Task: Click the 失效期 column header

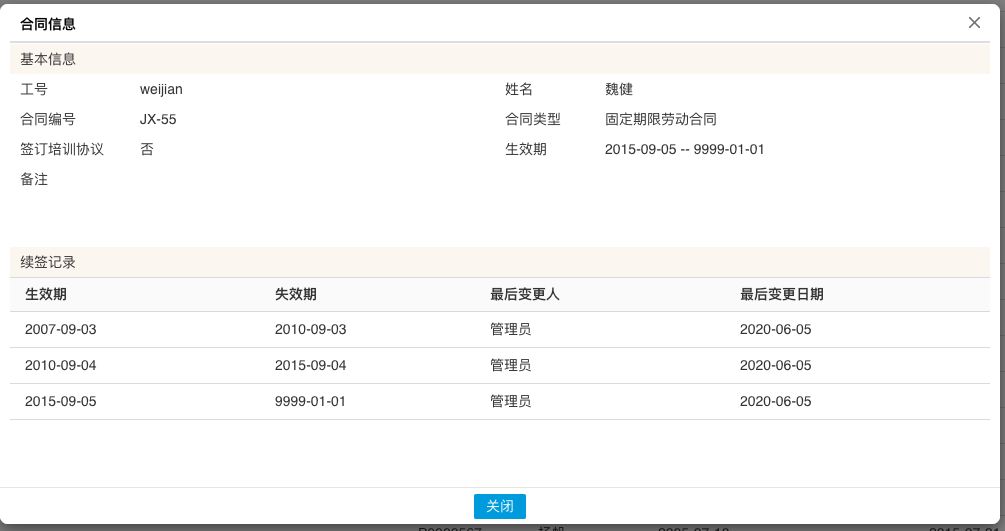Action: click(296, 294)
